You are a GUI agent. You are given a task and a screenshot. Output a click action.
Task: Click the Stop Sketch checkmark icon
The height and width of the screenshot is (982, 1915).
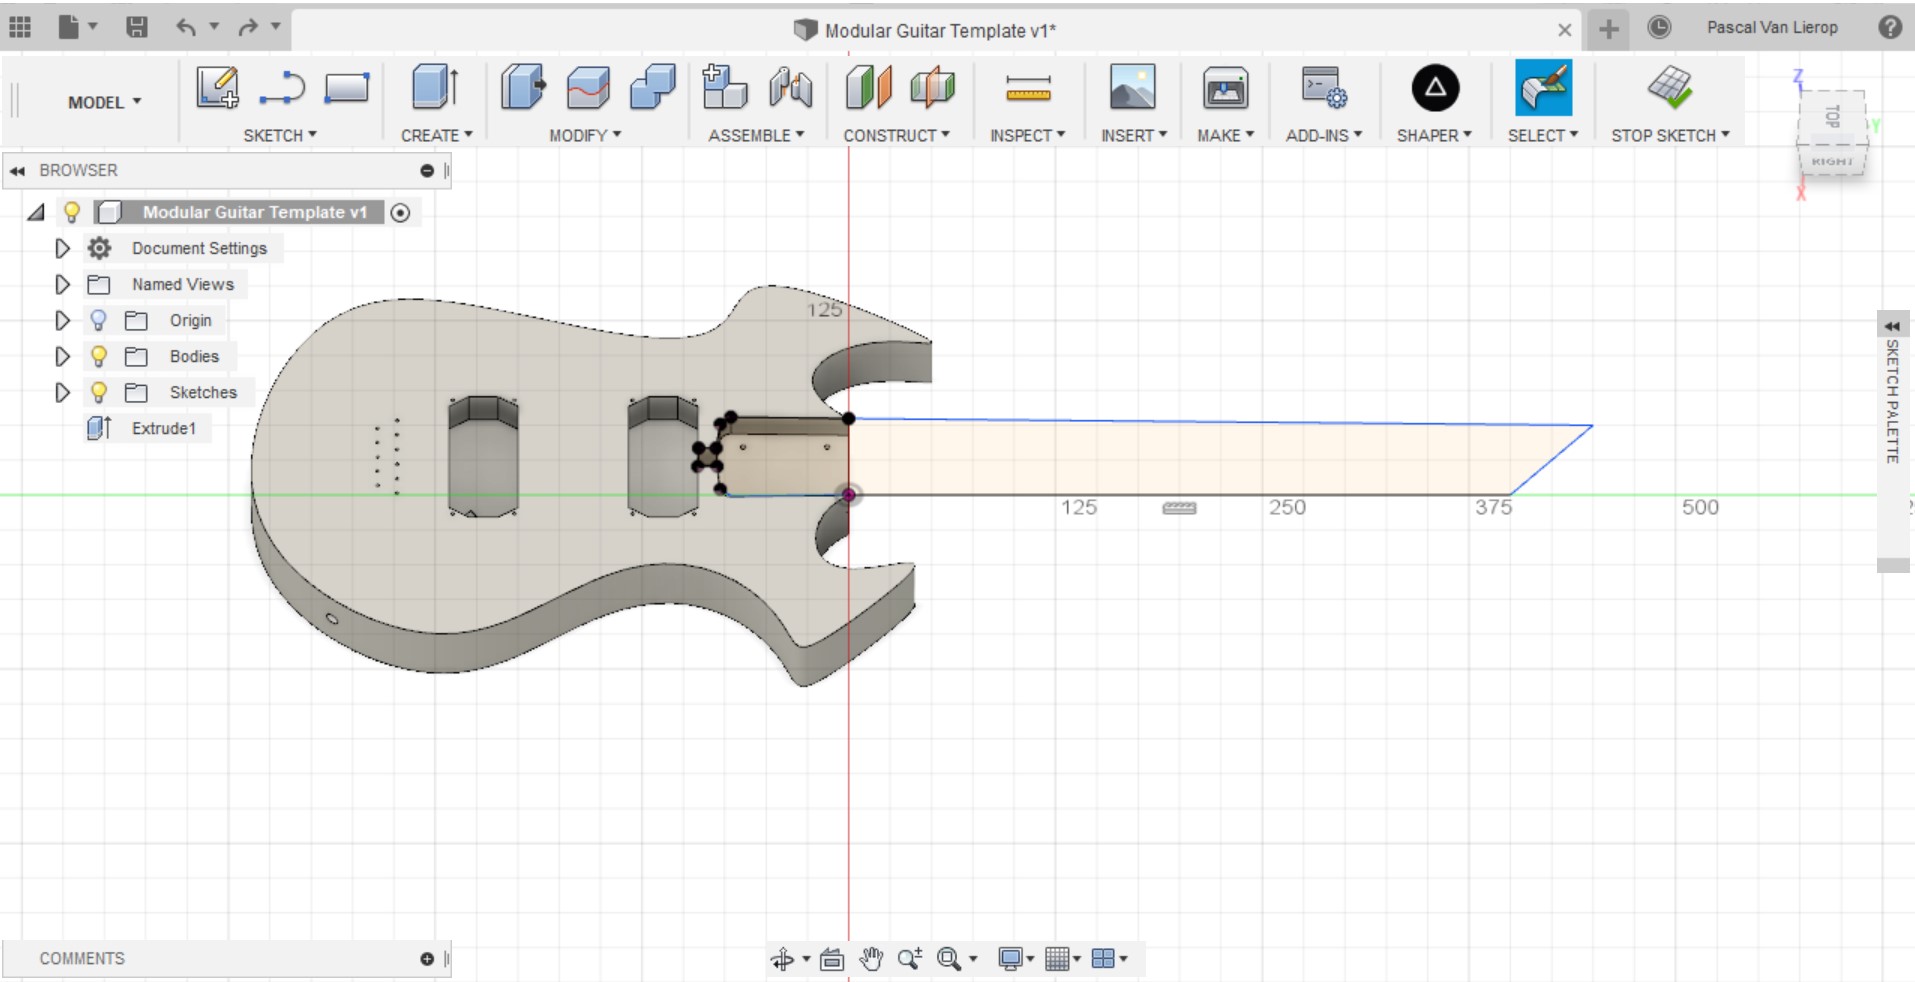tap(1669, 88)
